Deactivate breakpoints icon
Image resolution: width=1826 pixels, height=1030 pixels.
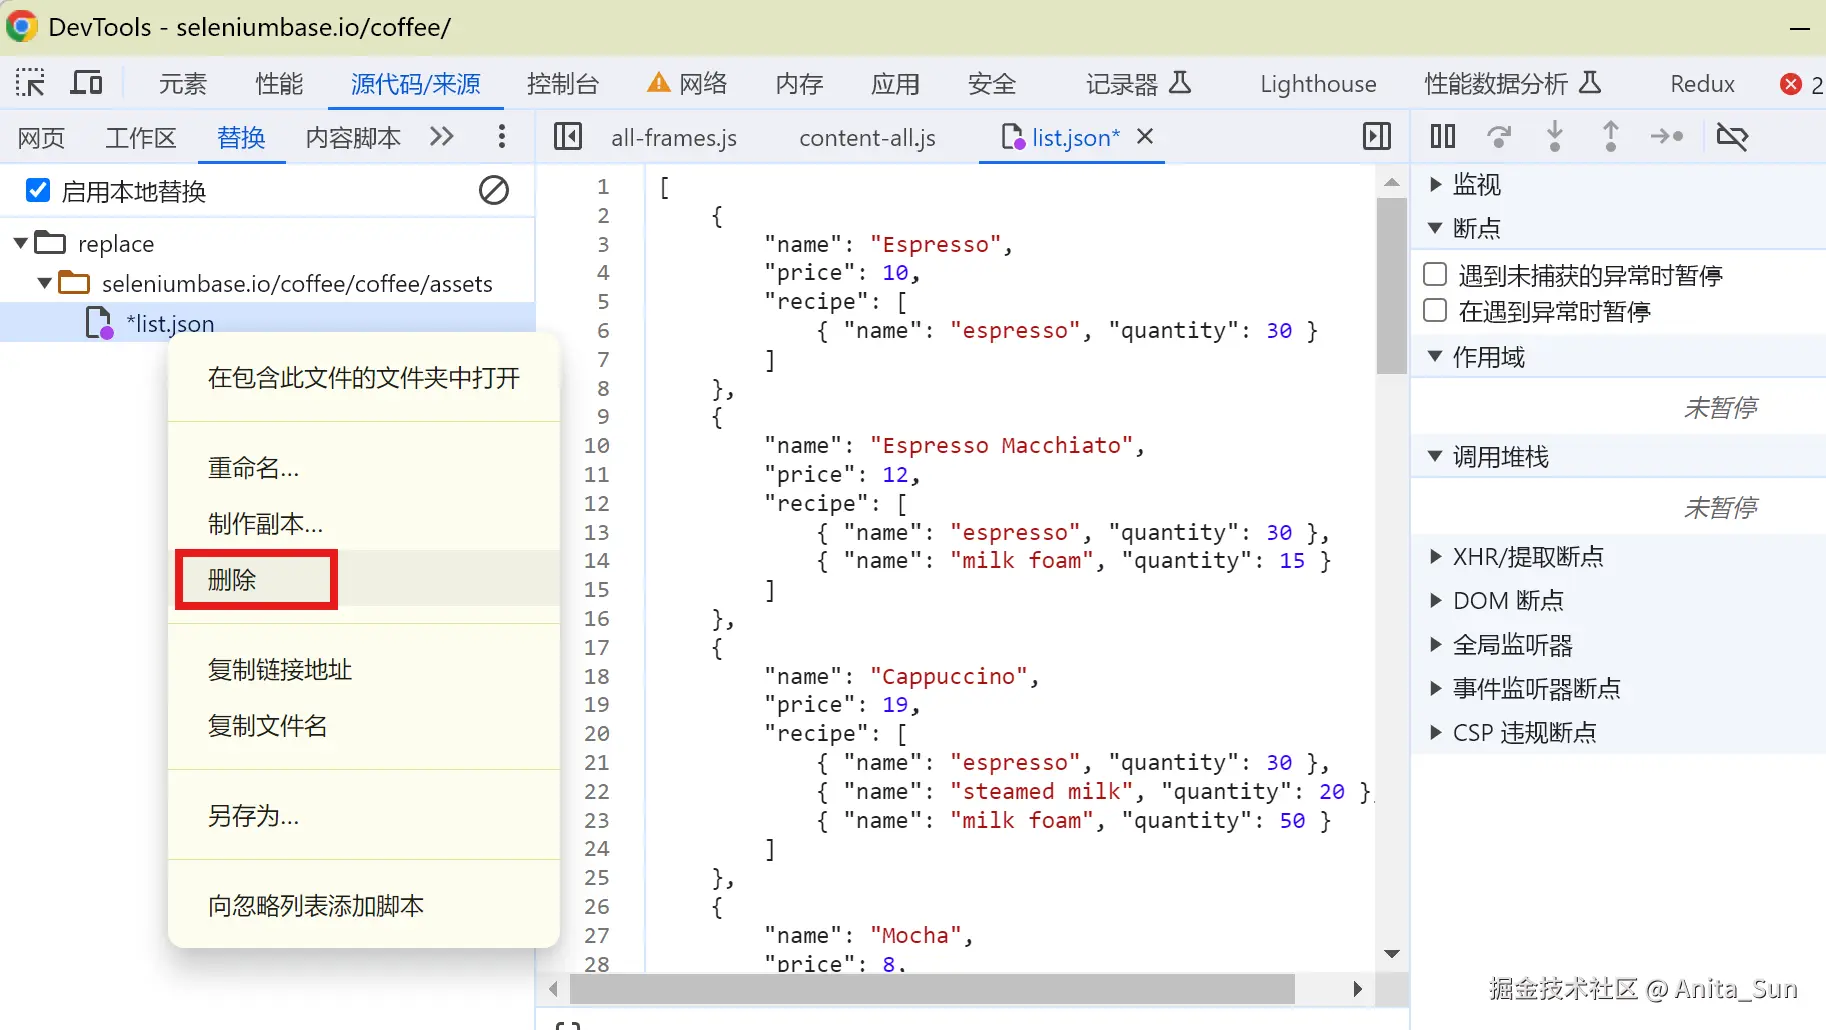pyautogui.click(x=1732, y=136)
